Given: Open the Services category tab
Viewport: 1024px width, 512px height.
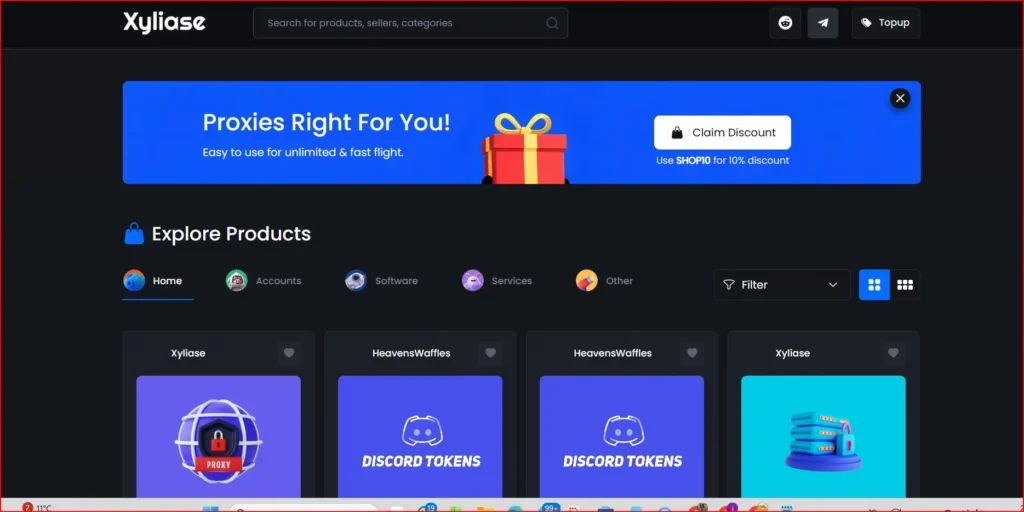Looking at the screenshot, I should click(497, 281).
